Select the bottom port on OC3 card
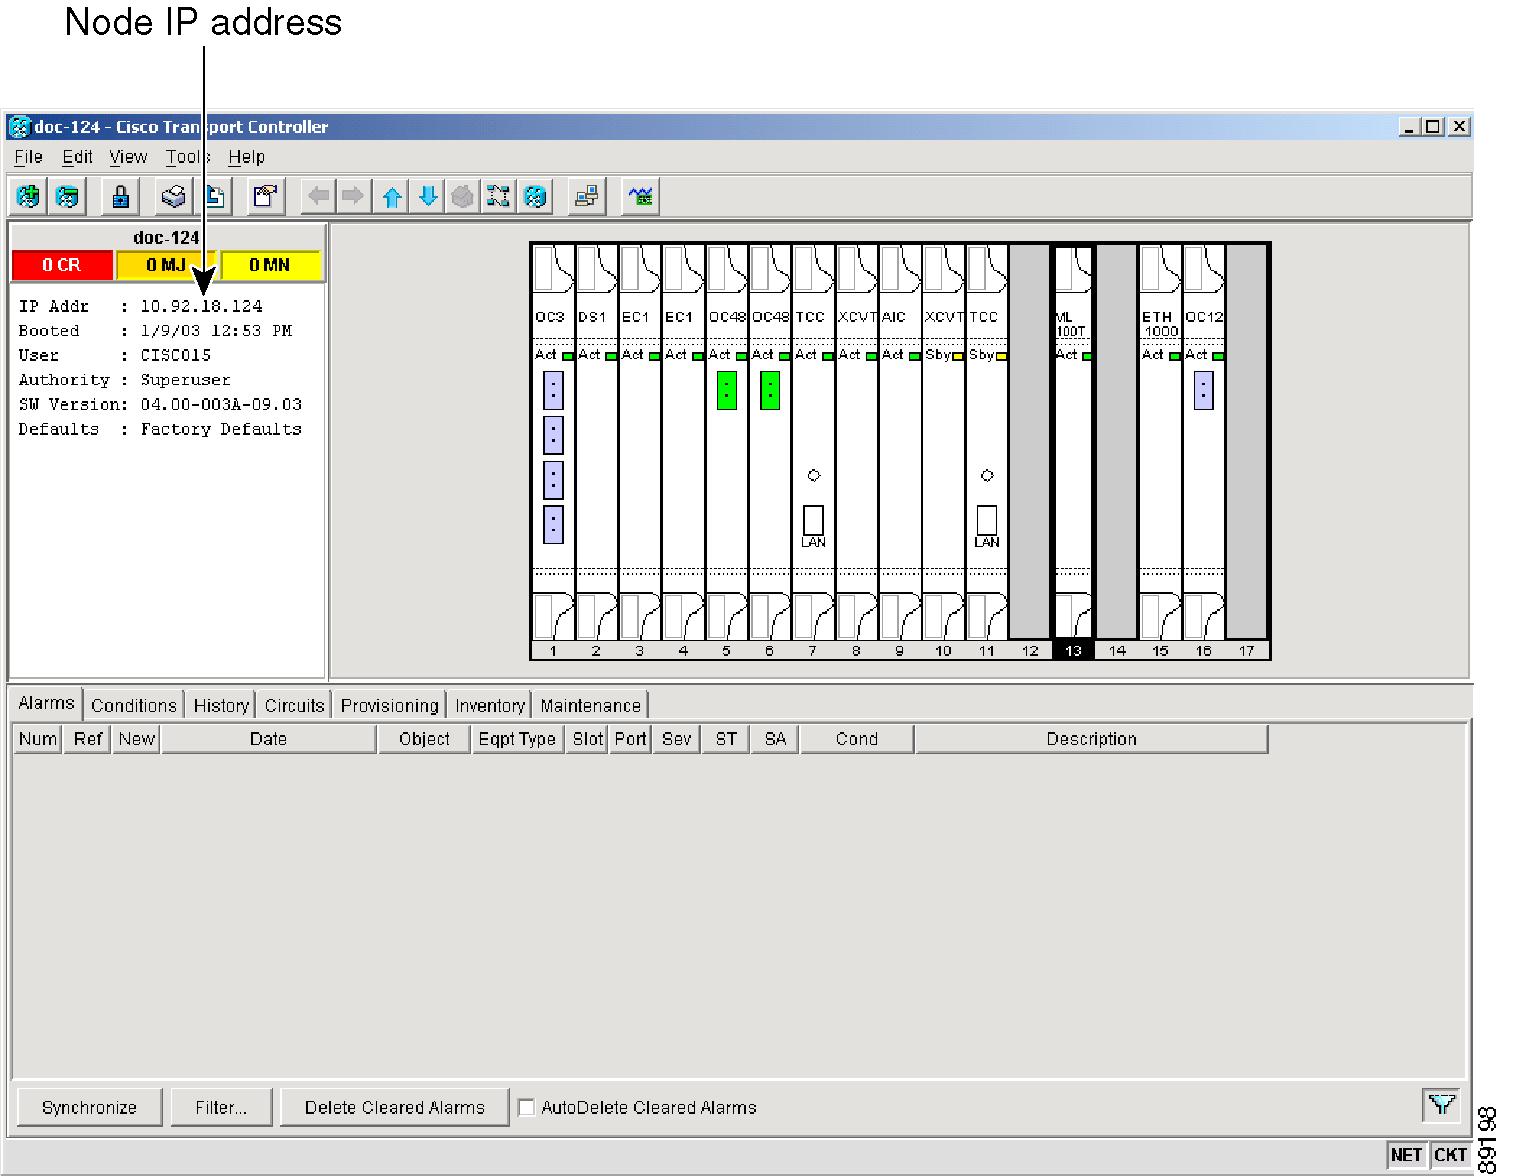Screen dimensions: 1530x1176 pyautogui.click(x=553, y=525)
